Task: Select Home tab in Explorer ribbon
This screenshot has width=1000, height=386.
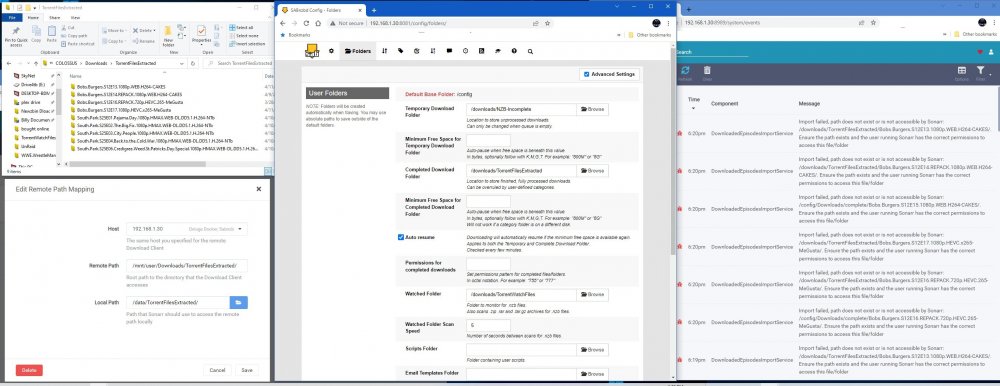Action: point(33,18)
